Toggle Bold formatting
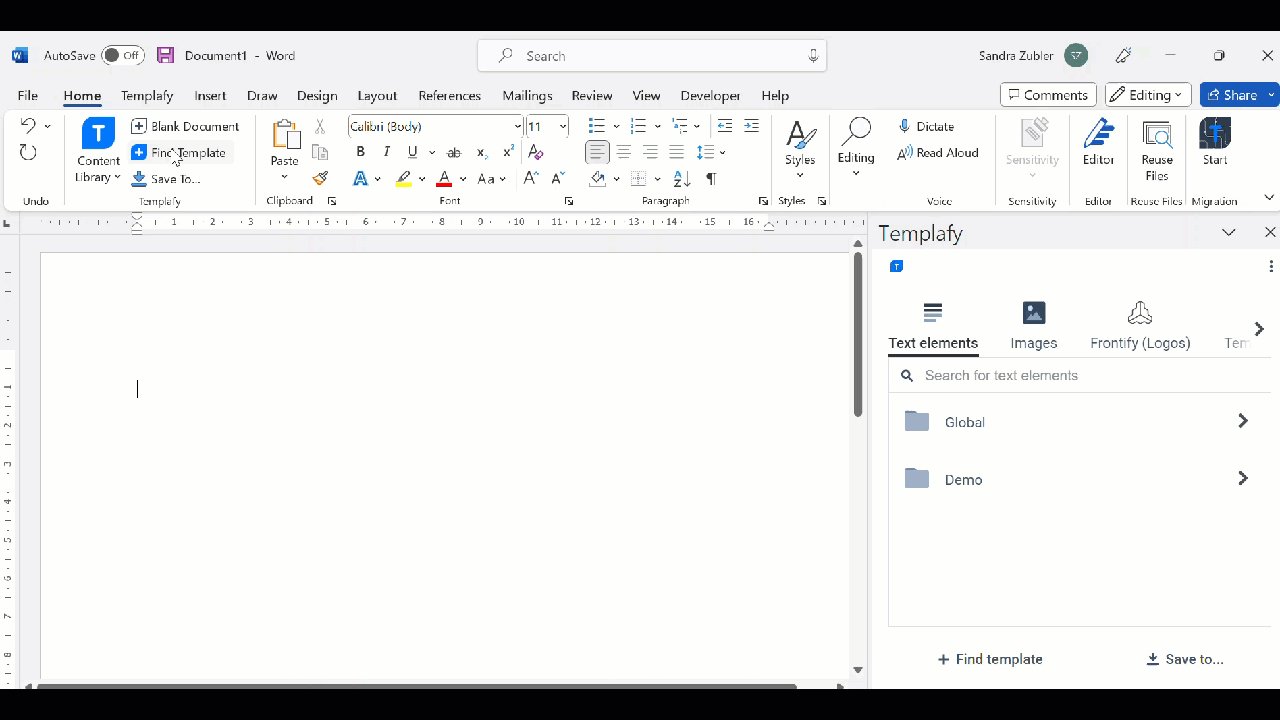The height and width of the screenshot is (720, 1280). [361, 153]
